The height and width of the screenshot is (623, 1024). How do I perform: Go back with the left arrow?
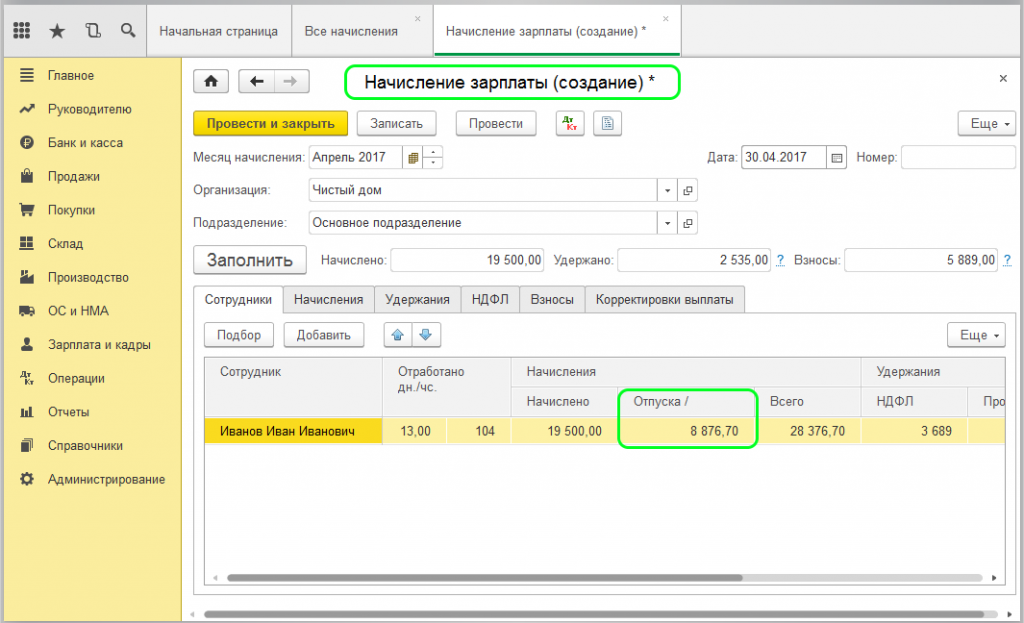[257, 82]
